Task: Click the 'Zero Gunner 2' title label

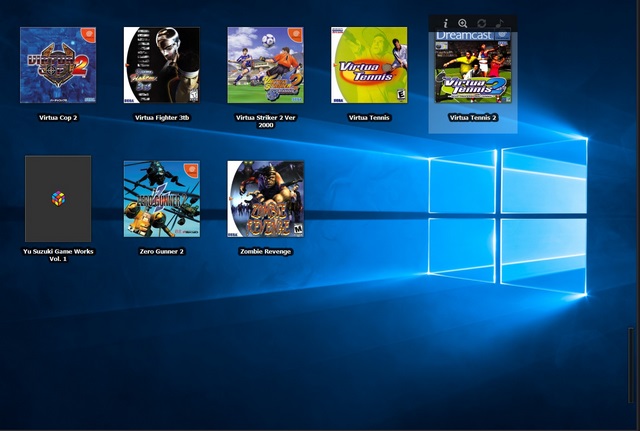Action: [162, 251]
